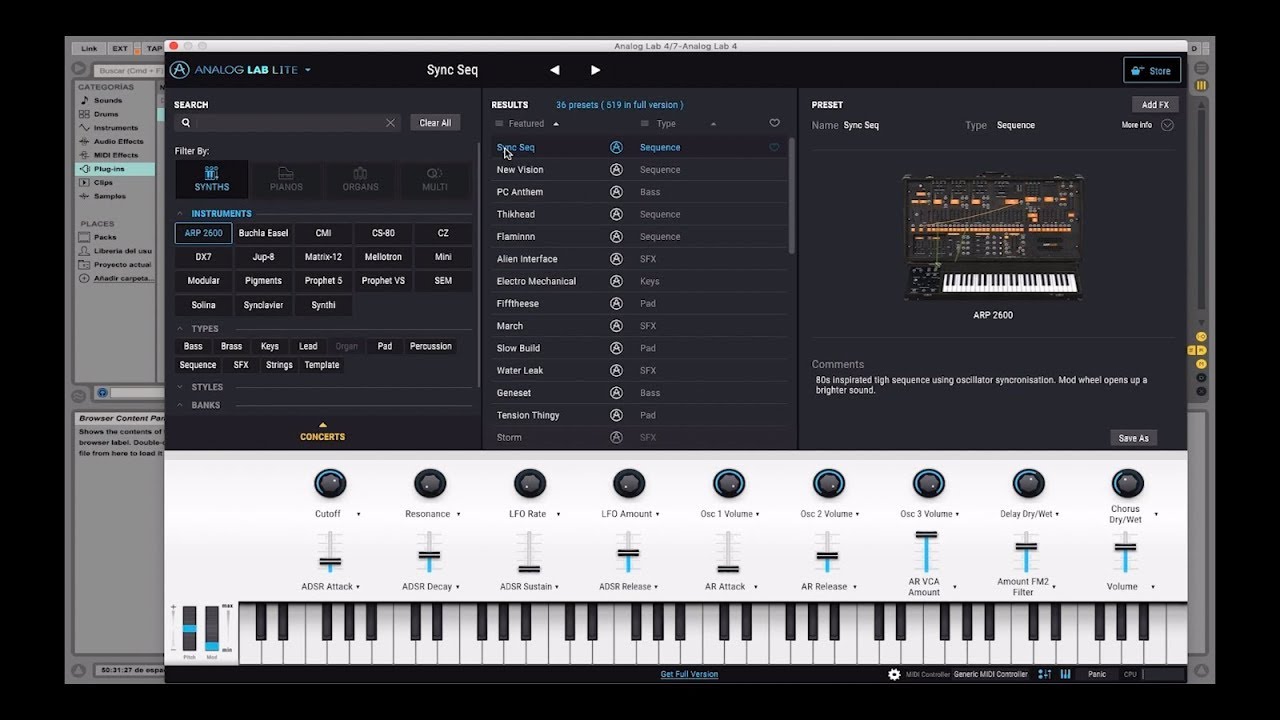Switch to the Pianos filter tab
The height and width of the screenshot is (720, 1280).
[x=286, y=179]
